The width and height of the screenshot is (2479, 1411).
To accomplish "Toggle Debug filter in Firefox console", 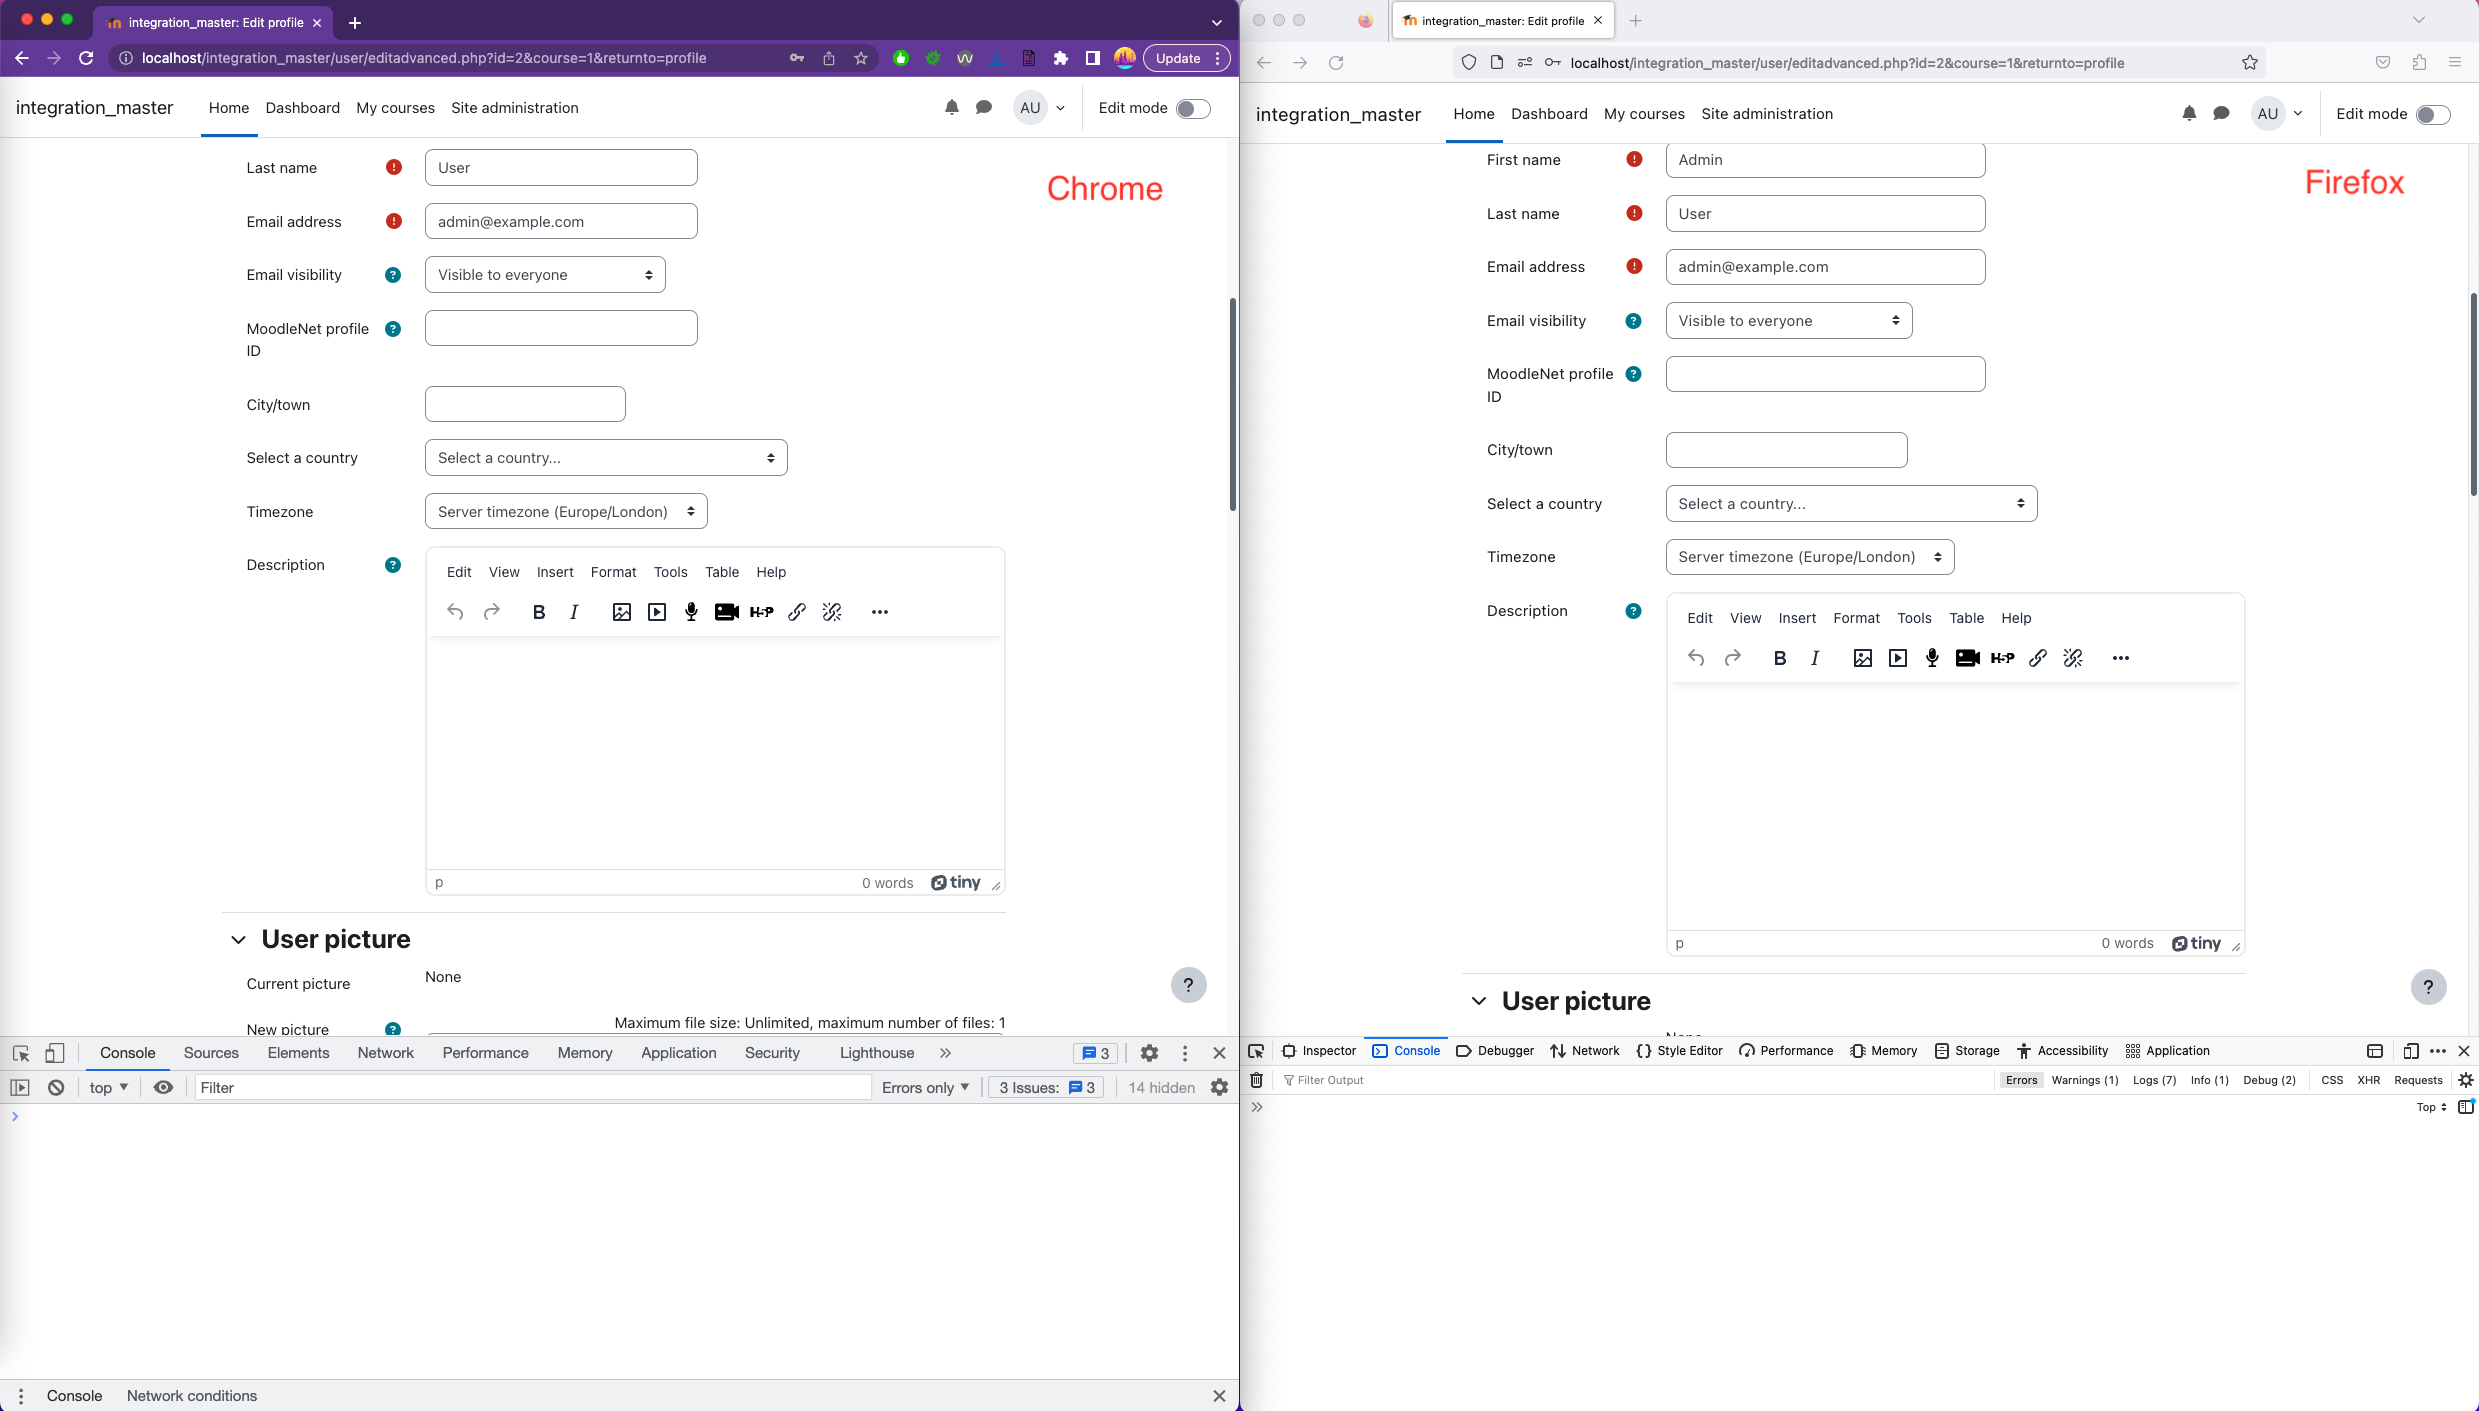I will [2269, 1080].
